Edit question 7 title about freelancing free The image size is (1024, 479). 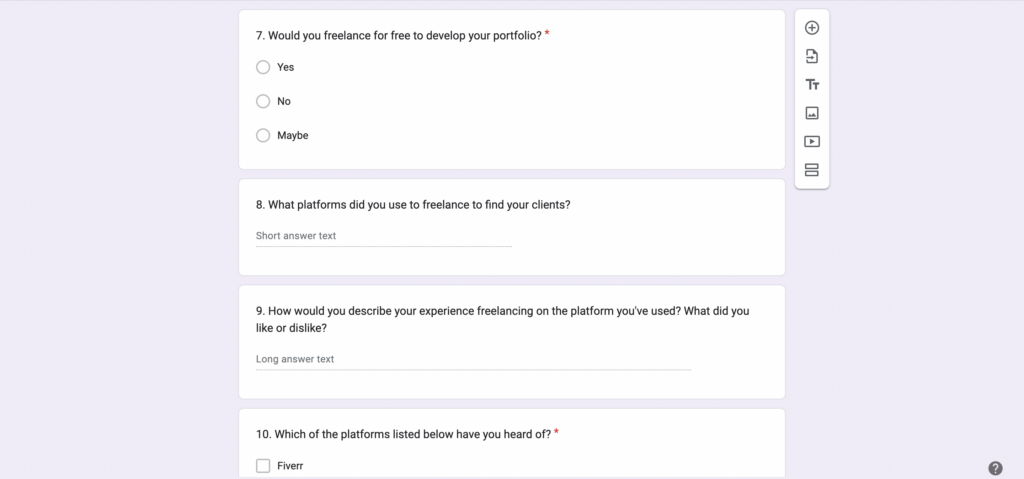coord(399,36)
